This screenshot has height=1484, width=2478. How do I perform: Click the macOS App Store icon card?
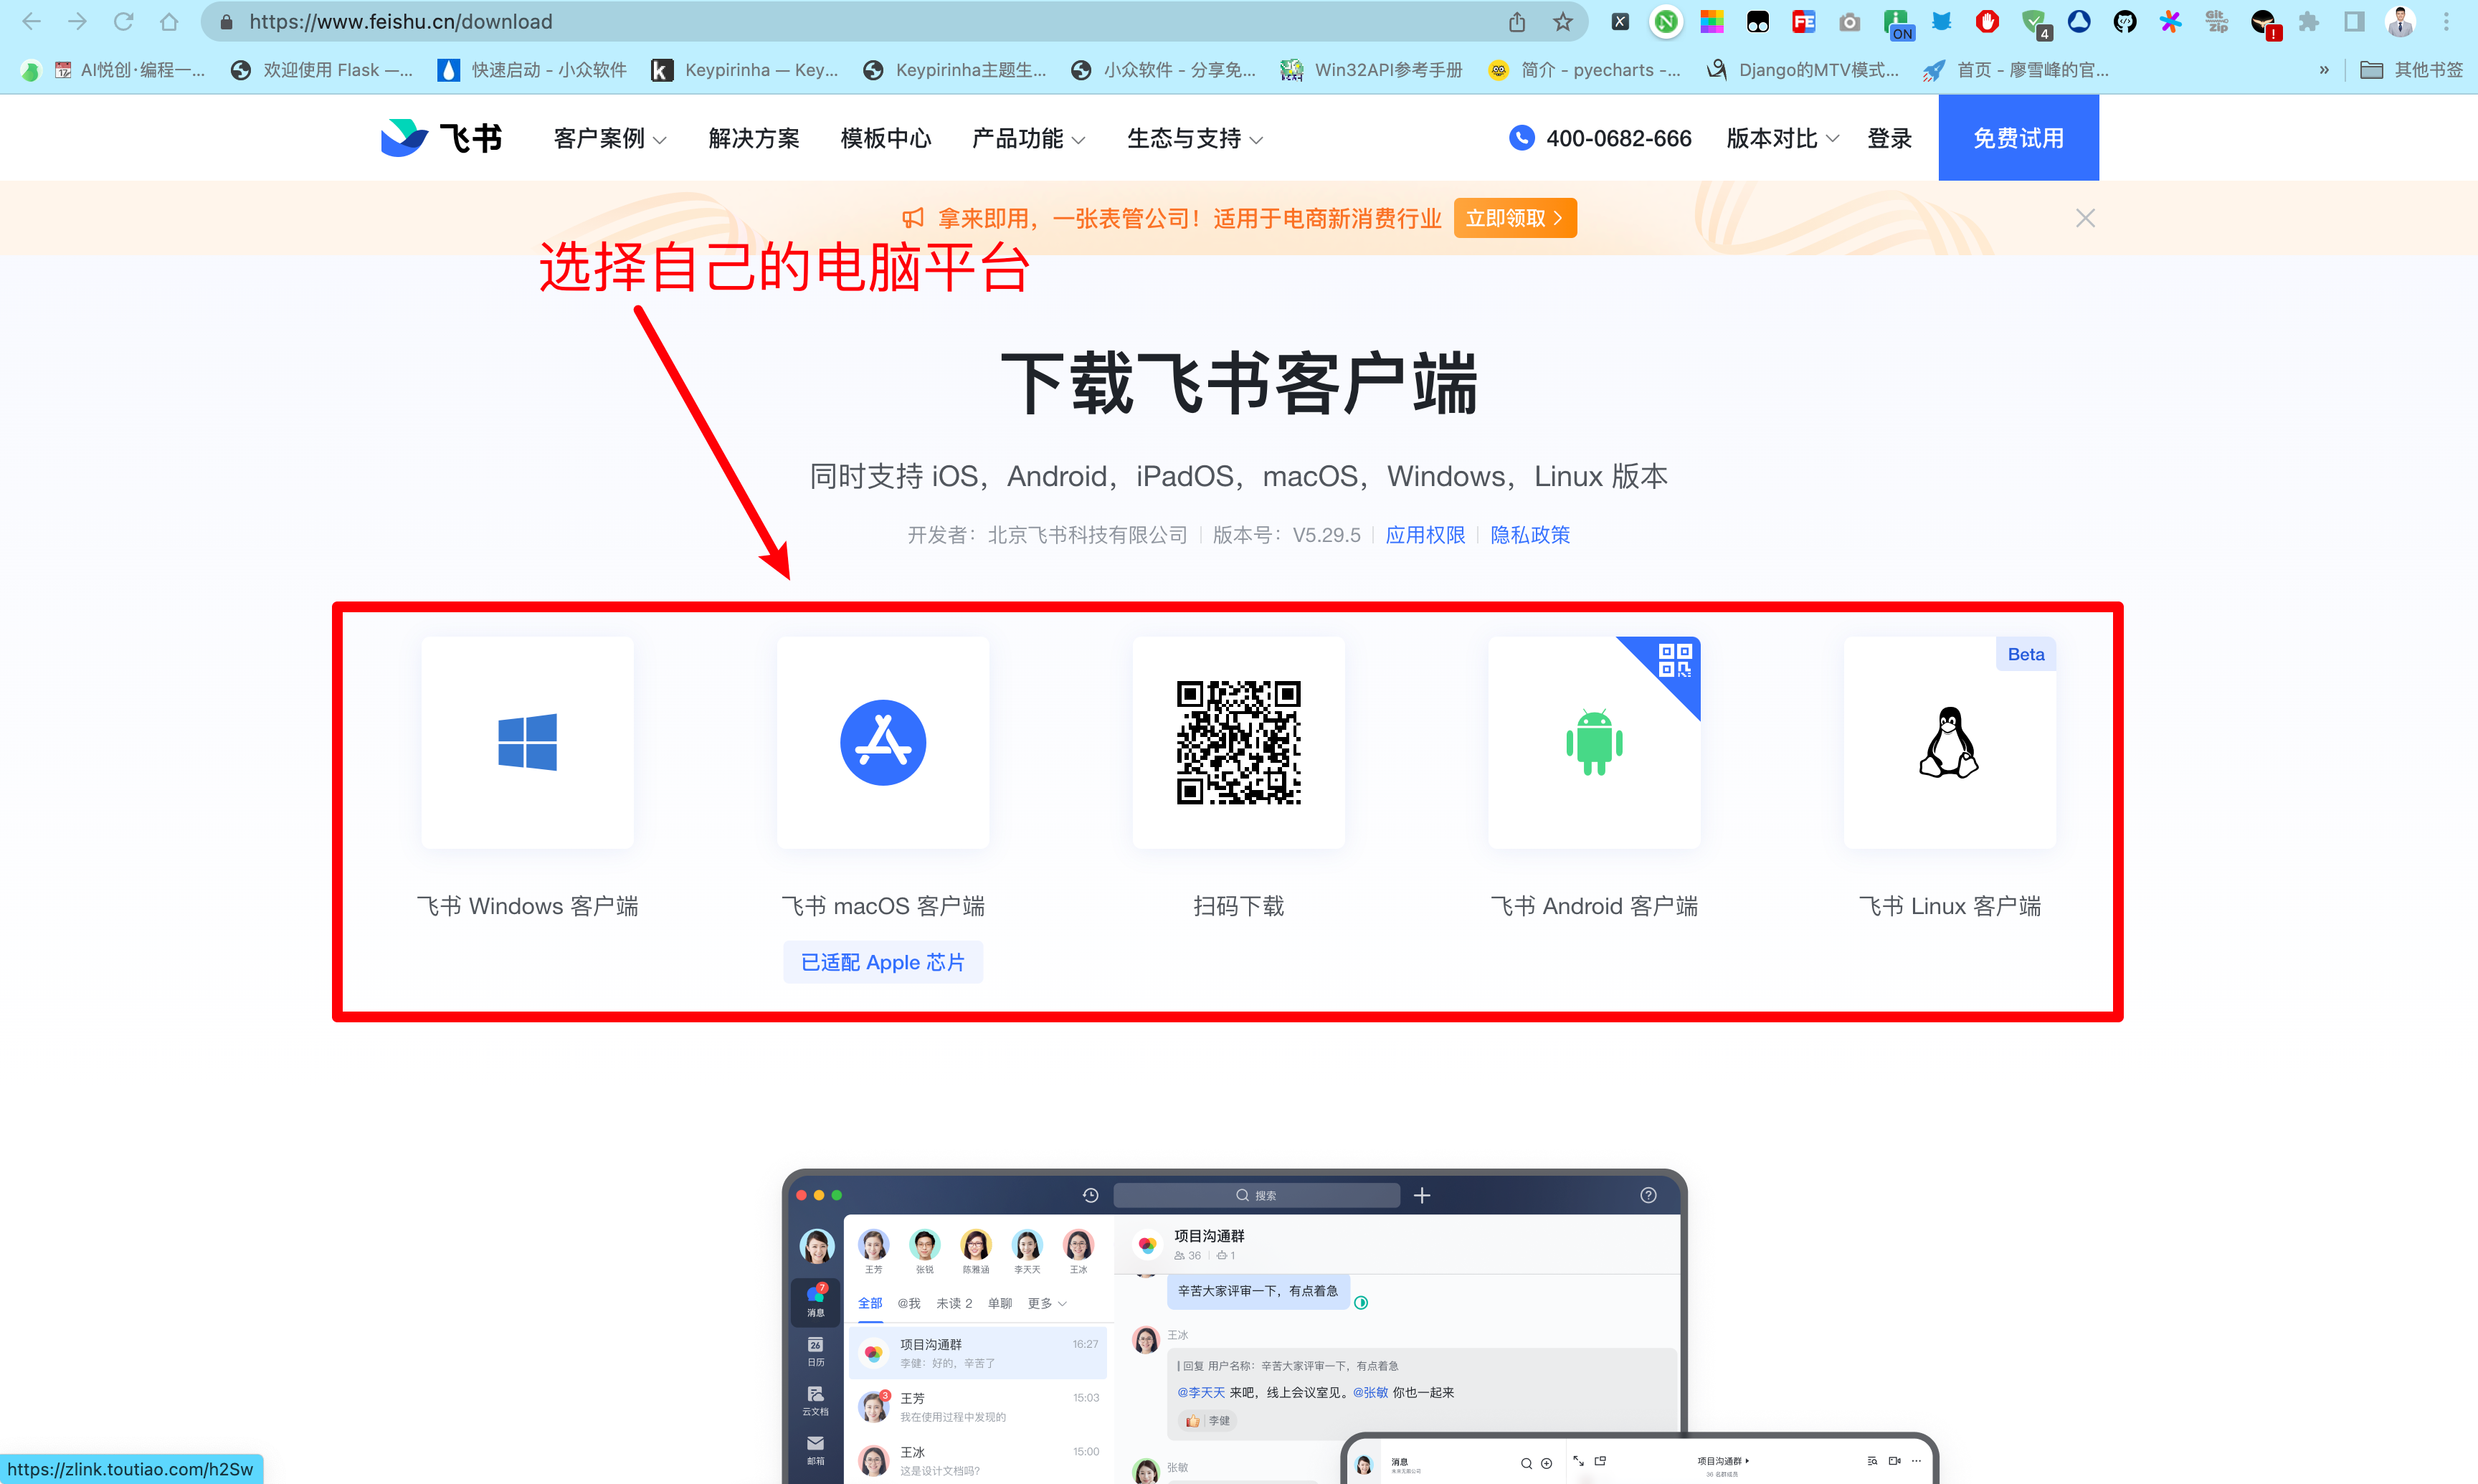coord(883,742)
